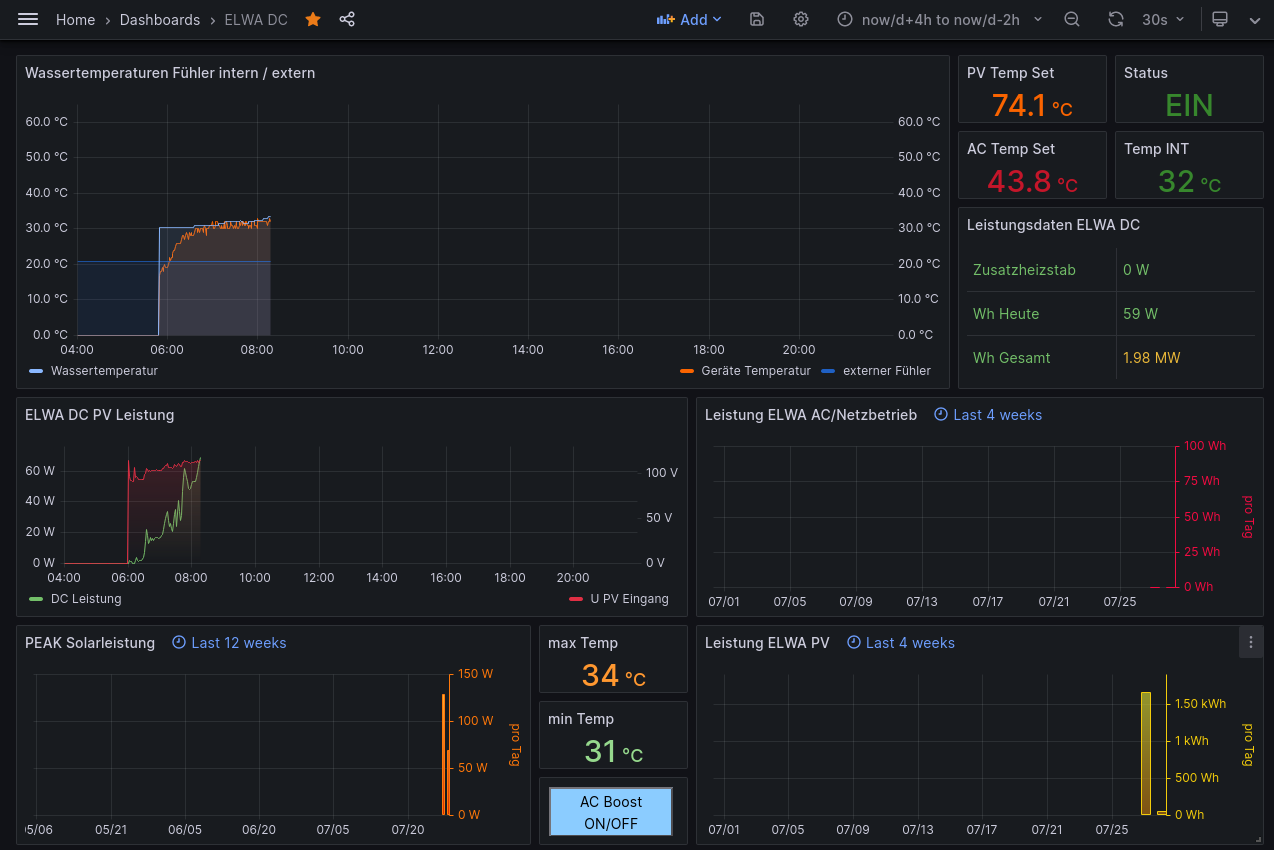Toggle the Wassertemperatur legend series
Viewport: 1274px width, 850px height.
pyautogui.click(x=104, y=371)
